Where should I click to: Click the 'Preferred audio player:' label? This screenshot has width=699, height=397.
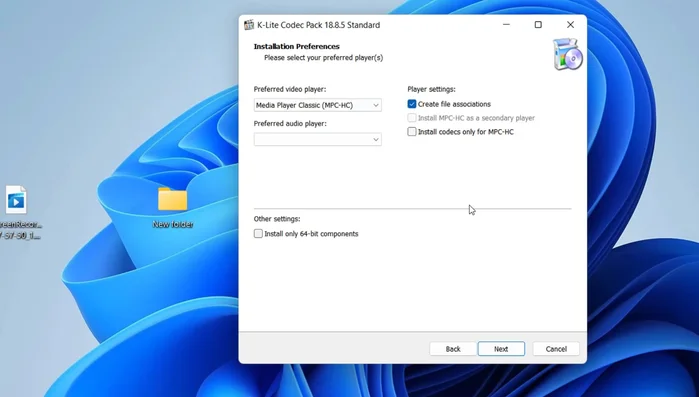(x=290, y=123)
